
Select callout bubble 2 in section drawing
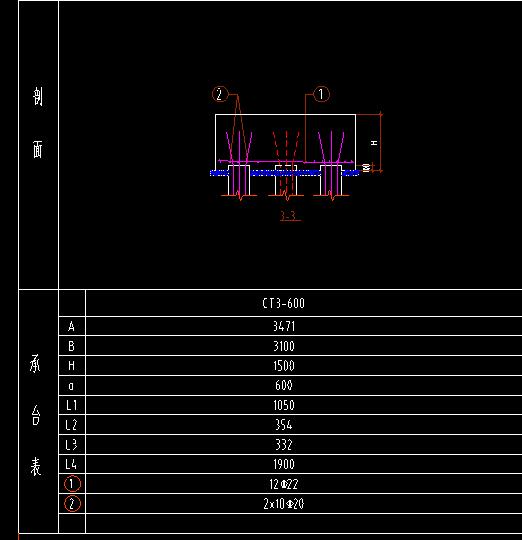(220, 94)
